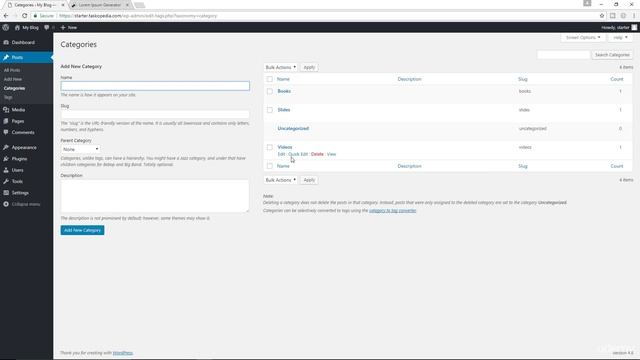This screenshot has width=640, height=360.
Task: Close the Lorem Ipsum Generator tab
Action: (127, 5)
